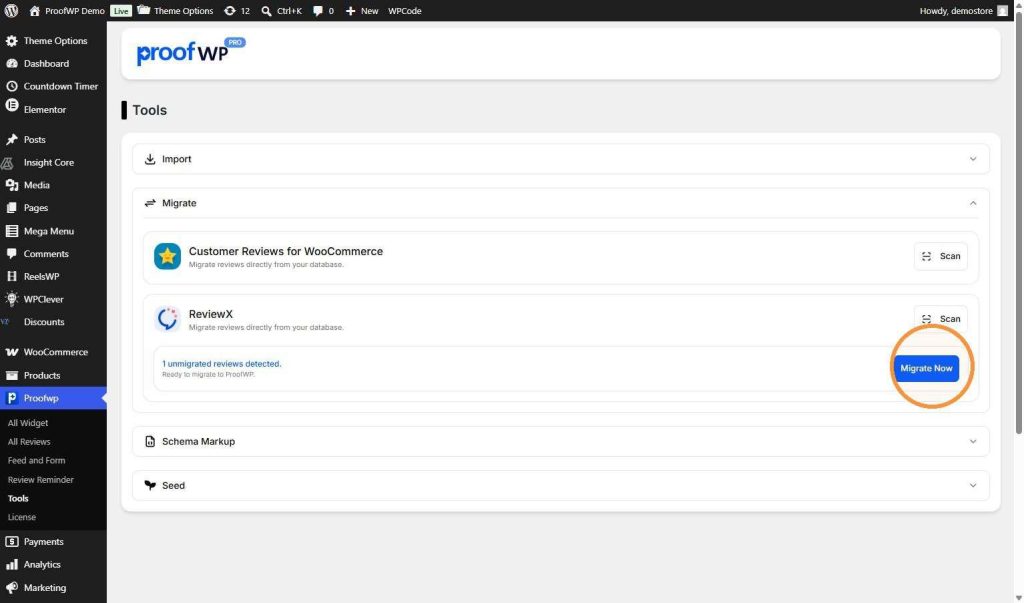Select the Proofwp sidebar menu
Image resolution: width=1024 pixels, height=603 pixels.
point(53,398)
